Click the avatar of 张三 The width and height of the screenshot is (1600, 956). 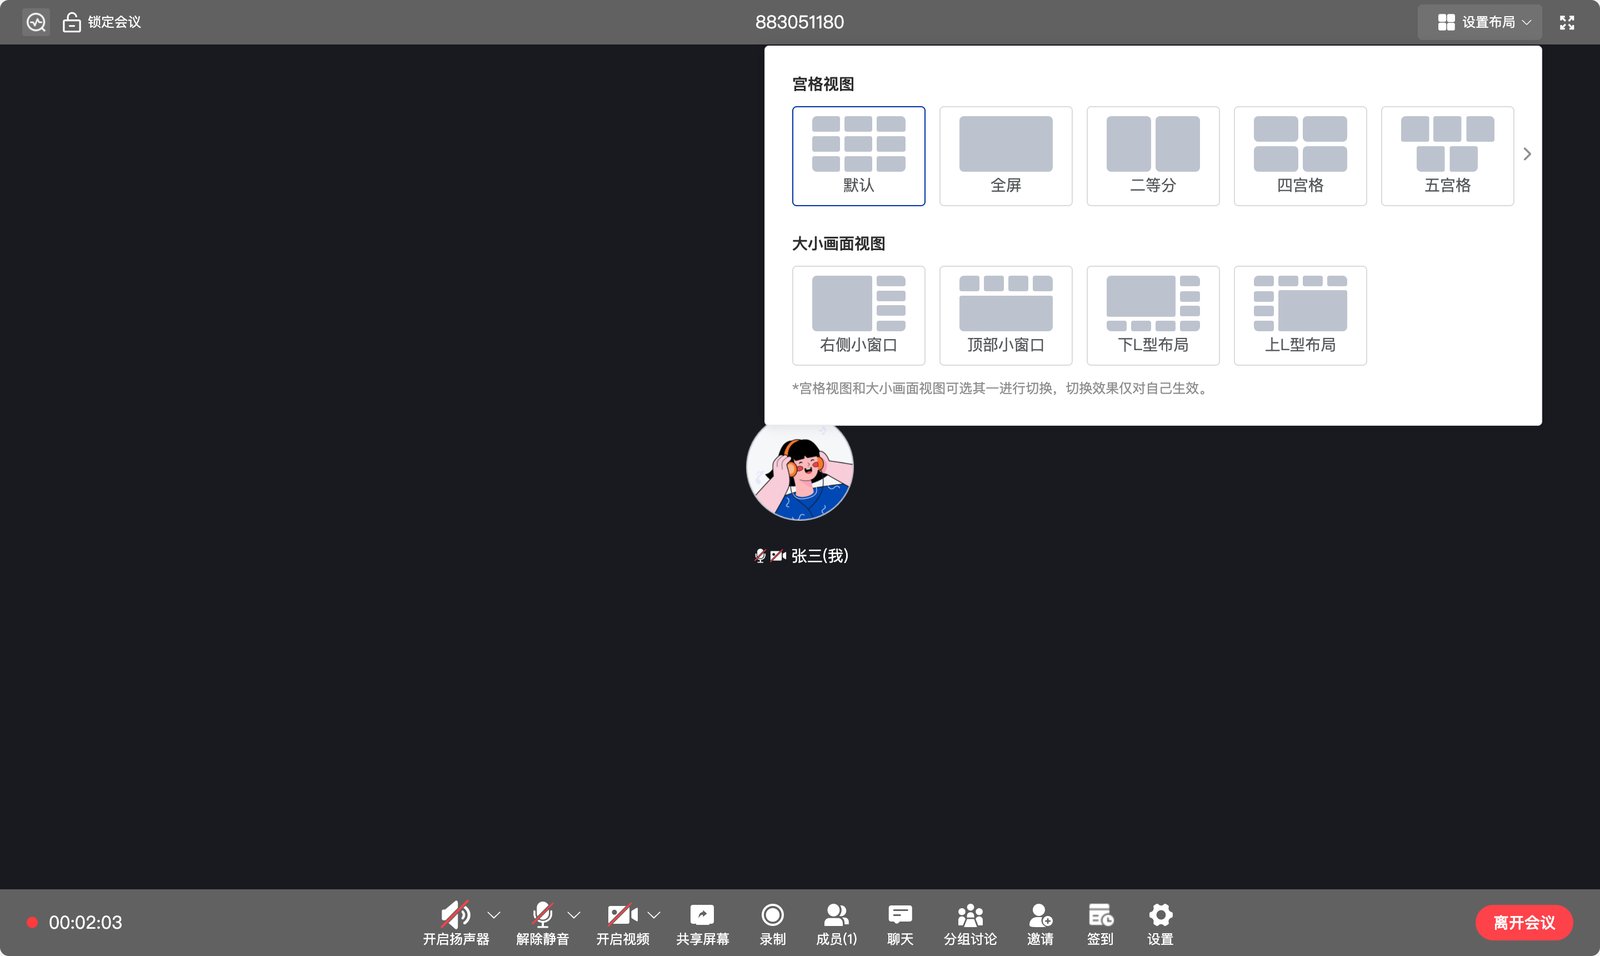coord(800,472)
